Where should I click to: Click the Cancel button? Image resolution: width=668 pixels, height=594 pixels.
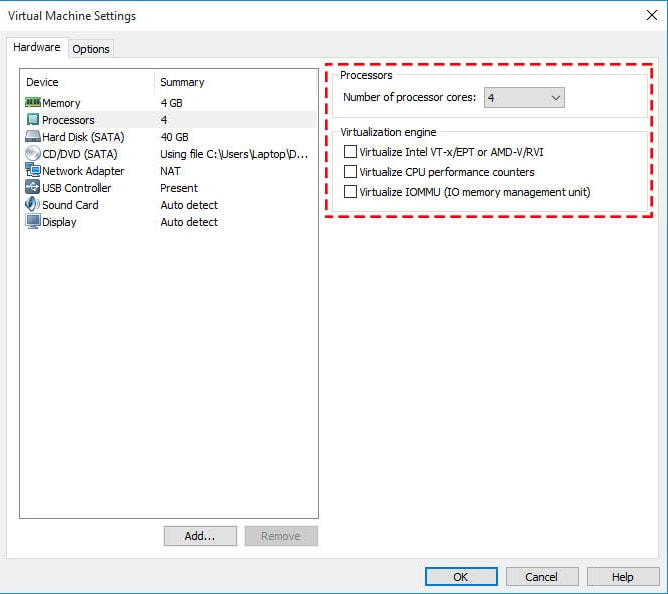pos(541,577)
